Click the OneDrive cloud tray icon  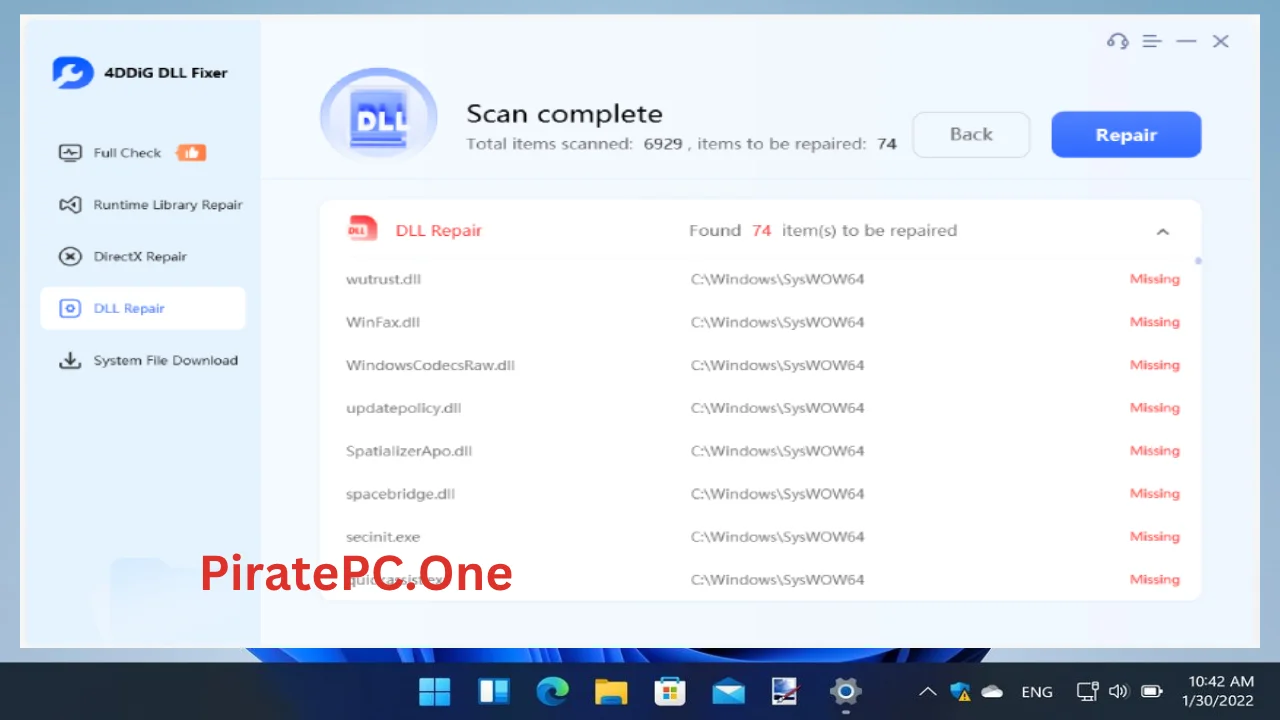pyautogui.click(x=992, y=691)
